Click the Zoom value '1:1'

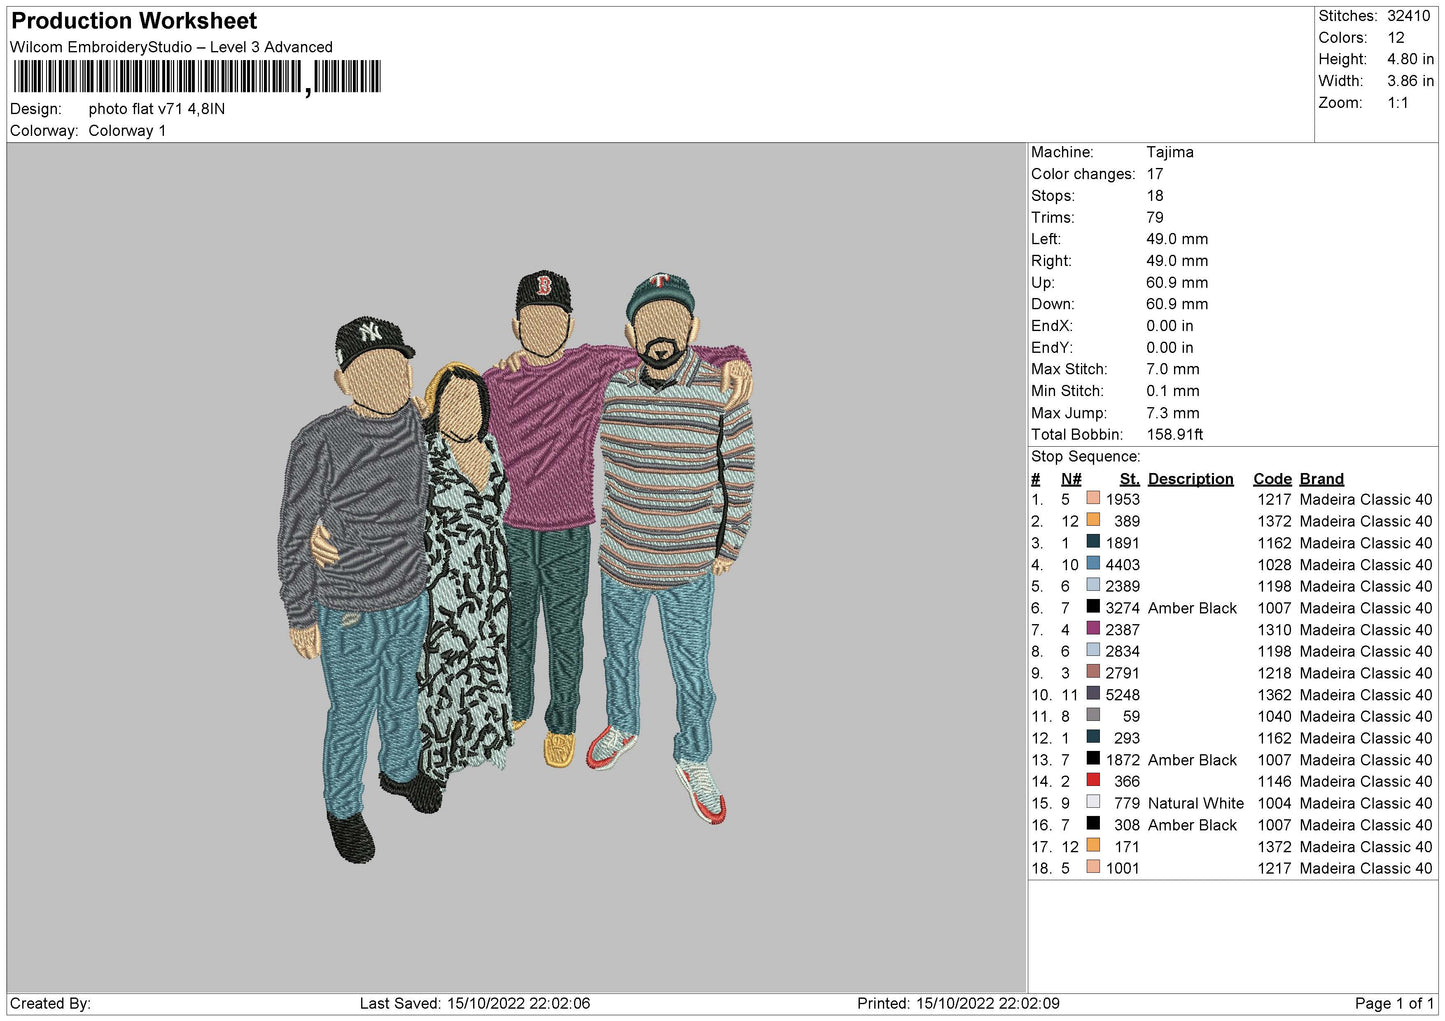tap(1398, 103)
